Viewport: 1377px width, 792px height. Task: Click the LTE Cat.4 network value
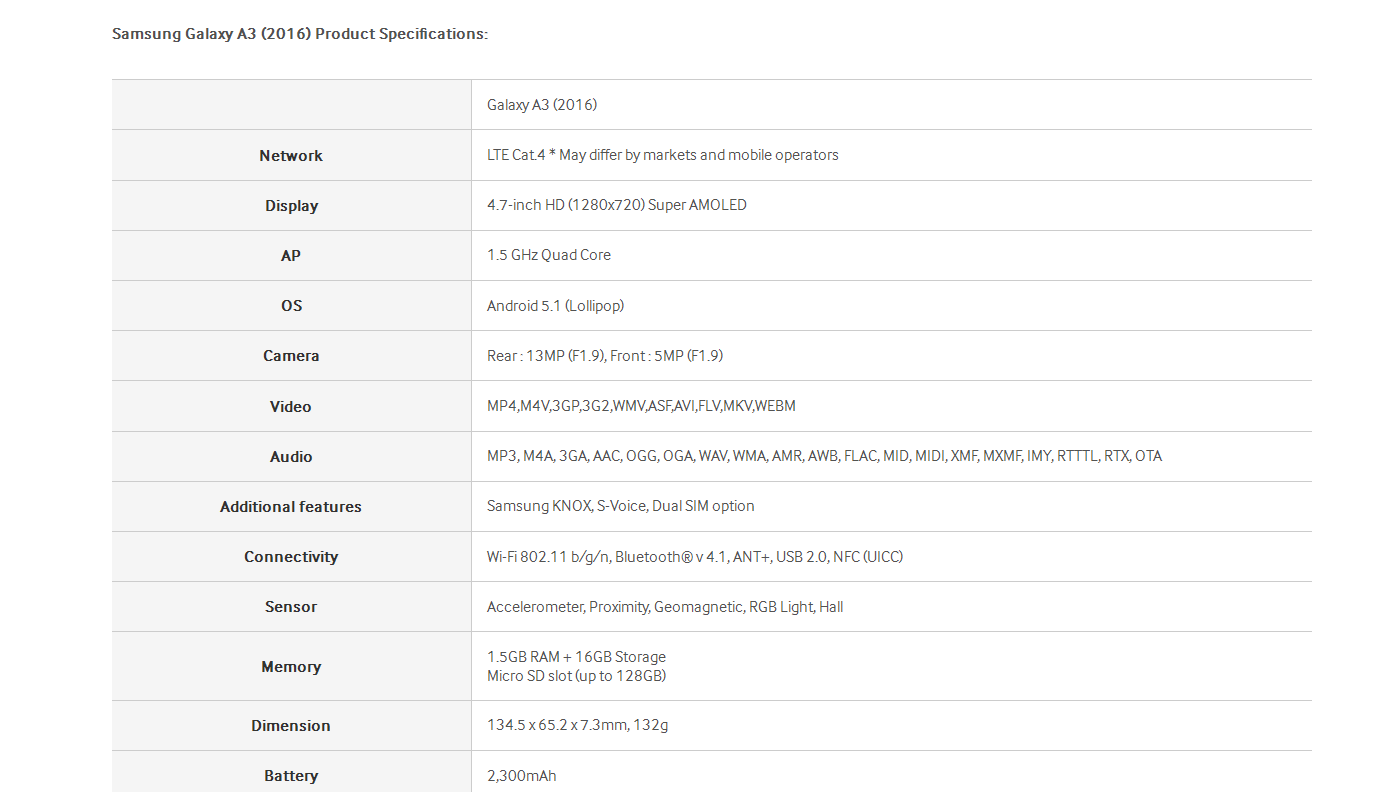662,155
